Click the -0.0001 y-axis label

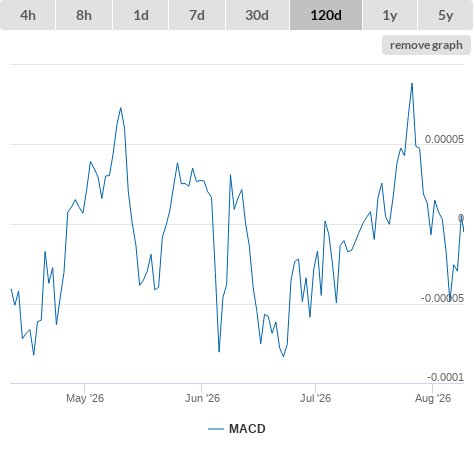[446, 377]
